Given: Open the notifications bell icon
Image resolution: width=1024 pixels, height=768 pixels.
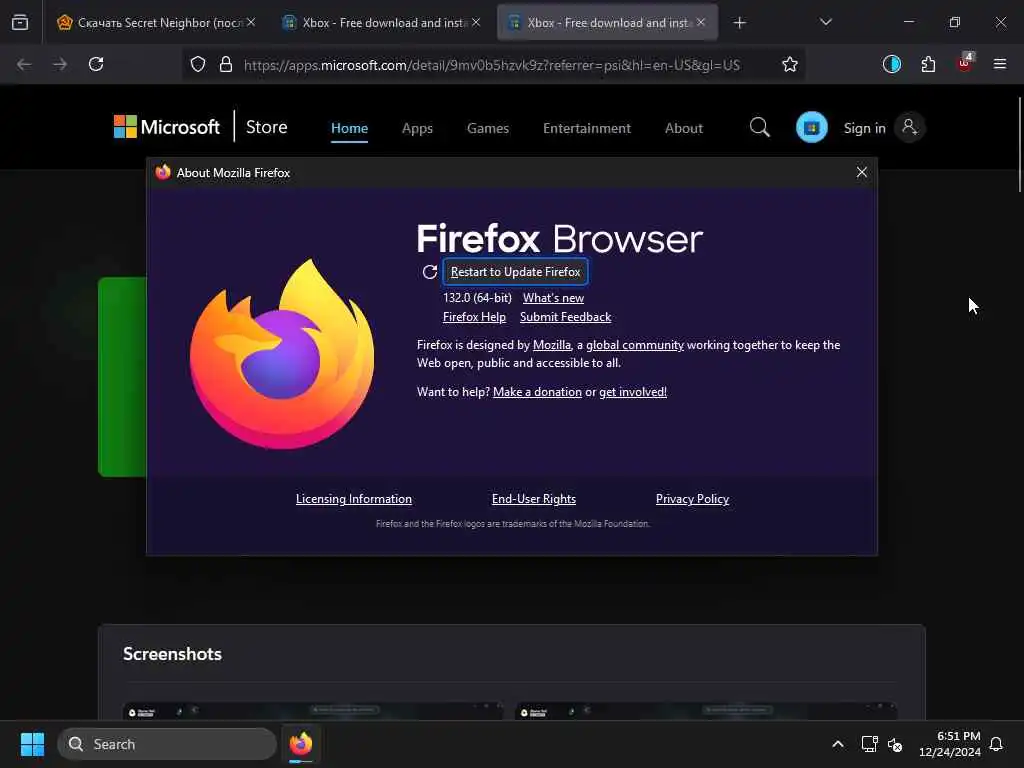Looking at the screenshot, I should coord(997,744).
